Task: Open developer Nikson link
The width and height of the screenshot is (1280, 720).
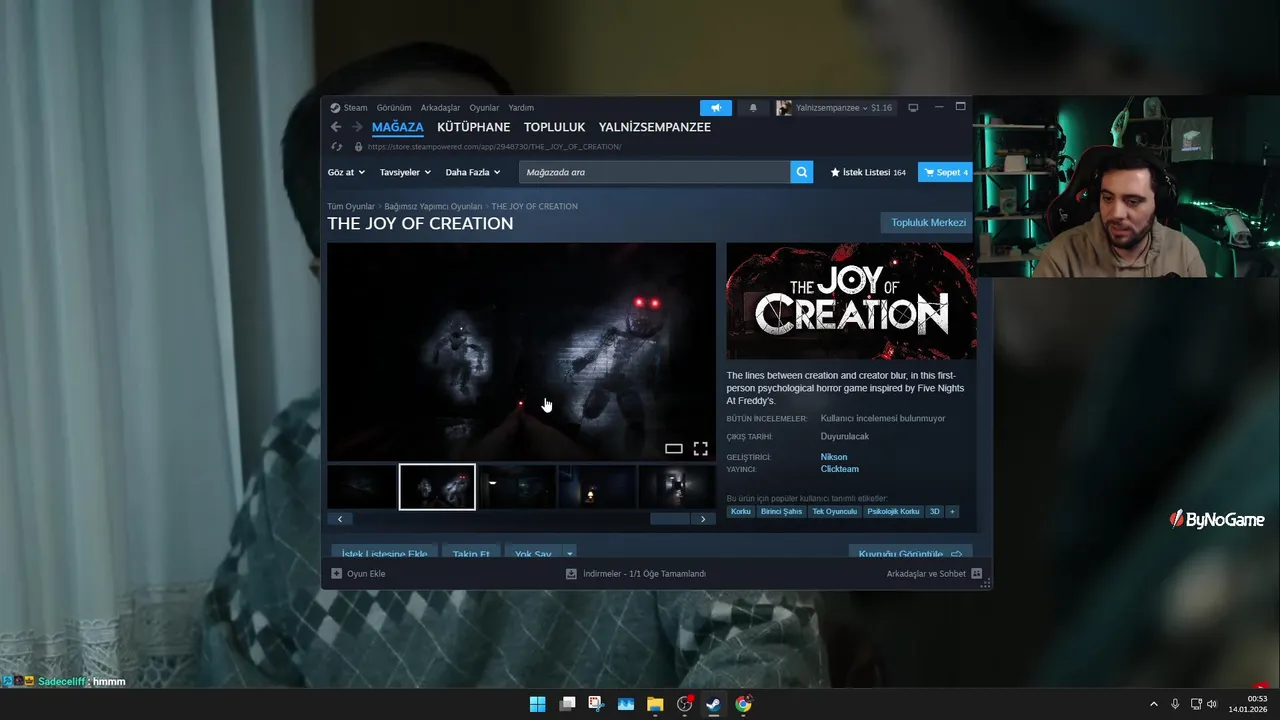Action: [x=834, y=457]
